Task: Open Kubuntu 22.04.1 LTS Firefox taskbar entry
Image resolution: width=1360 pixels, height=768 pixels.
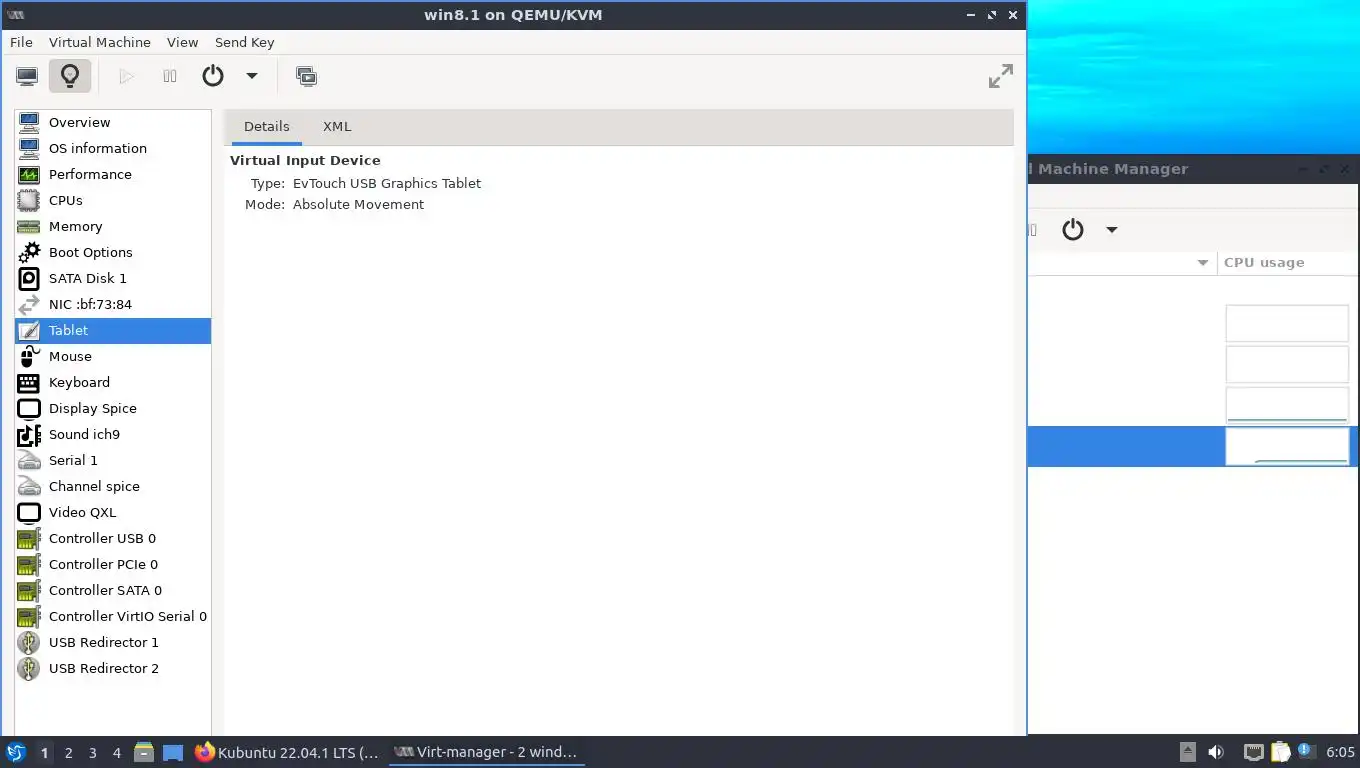Action: (288, 752)
